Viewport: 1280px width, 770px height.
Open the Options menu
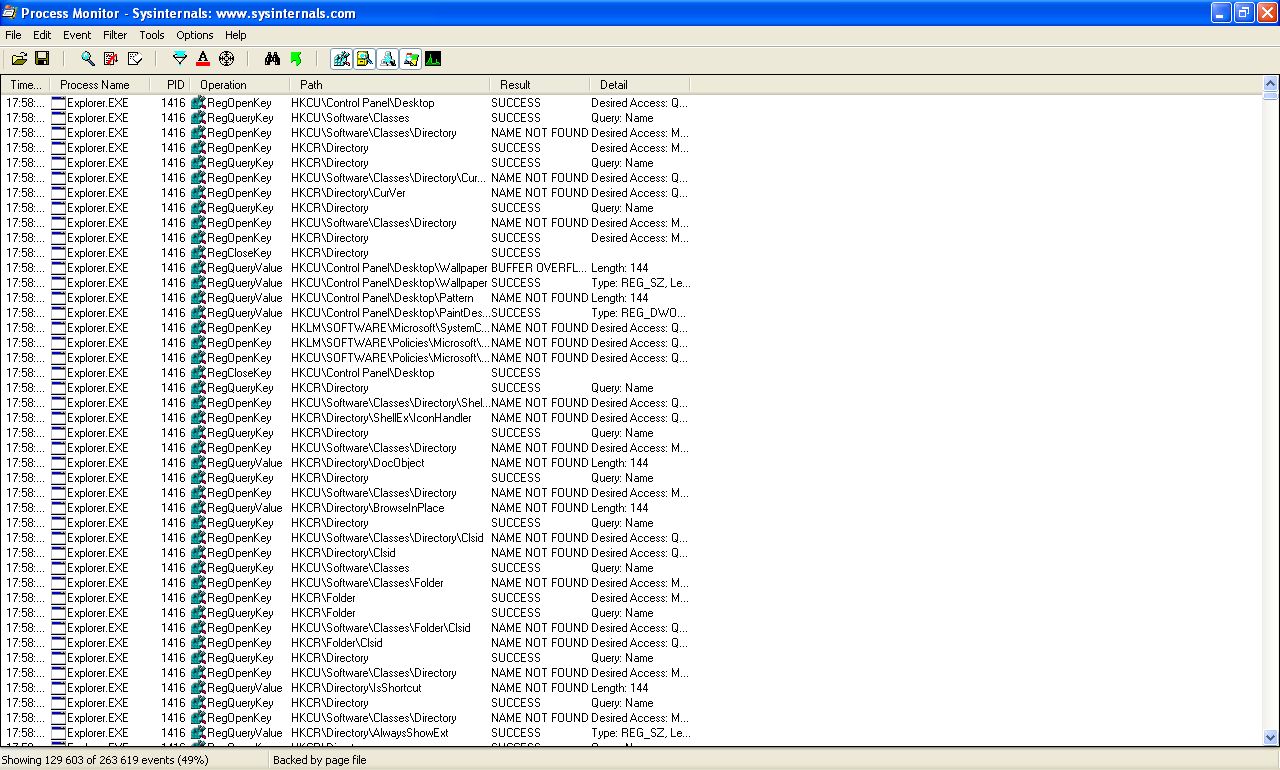(194, 35)
